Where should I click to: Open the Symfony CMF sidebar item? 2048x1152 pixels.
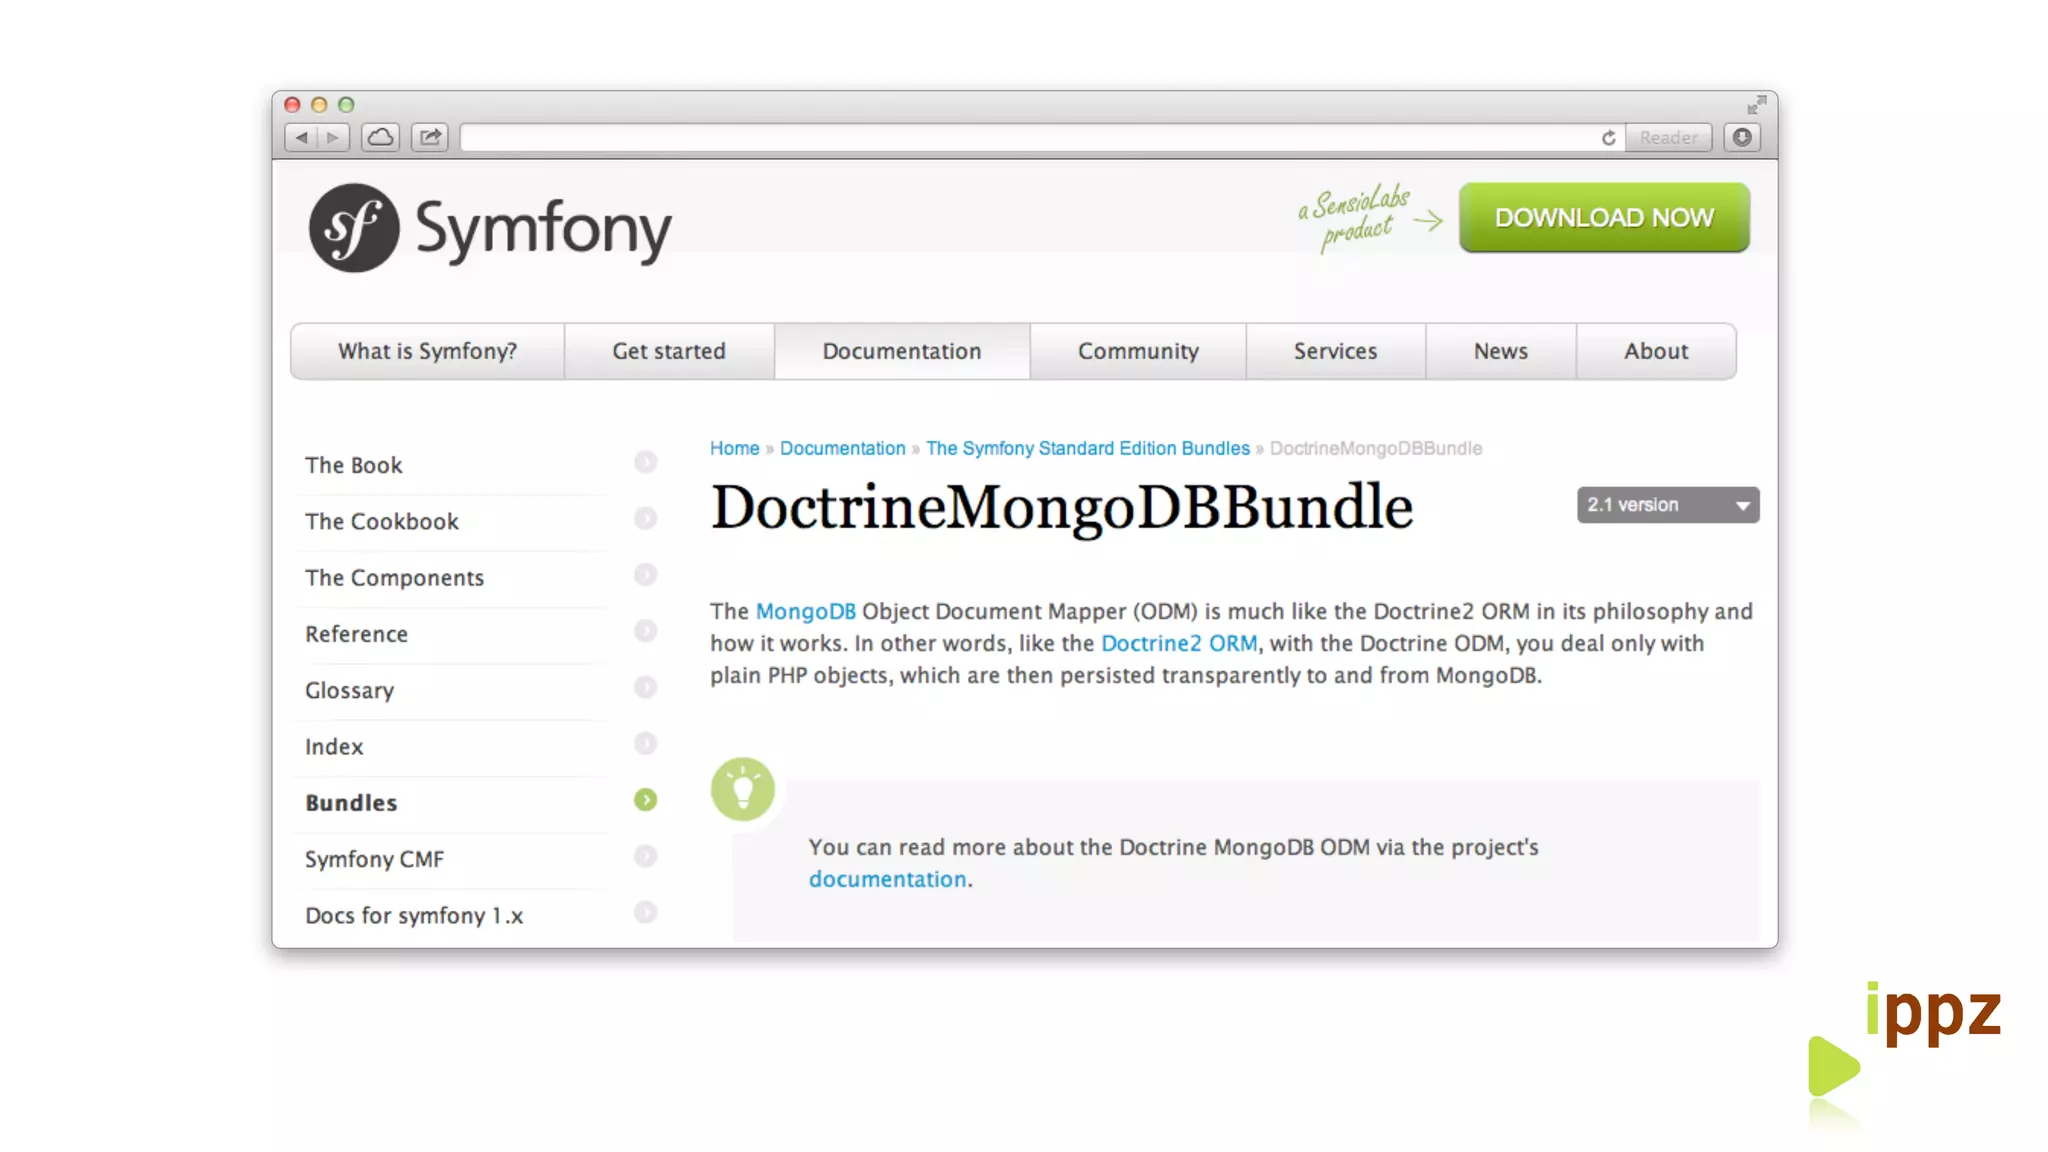374,859
